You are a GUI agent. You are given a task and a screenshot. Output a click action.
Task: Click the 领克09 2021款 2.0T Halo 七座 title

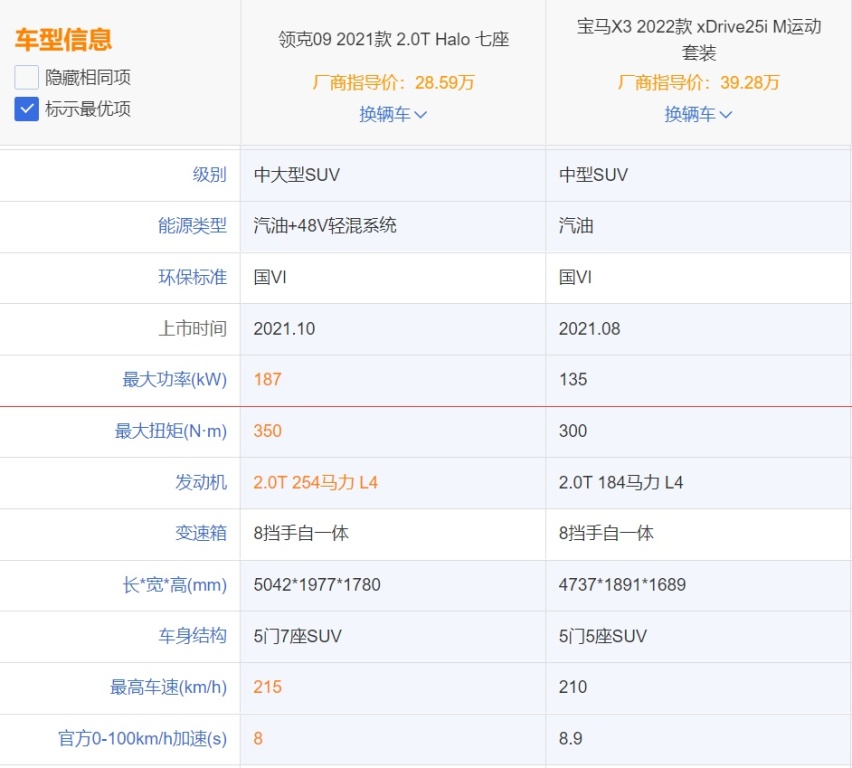click(x=393, y=39)
